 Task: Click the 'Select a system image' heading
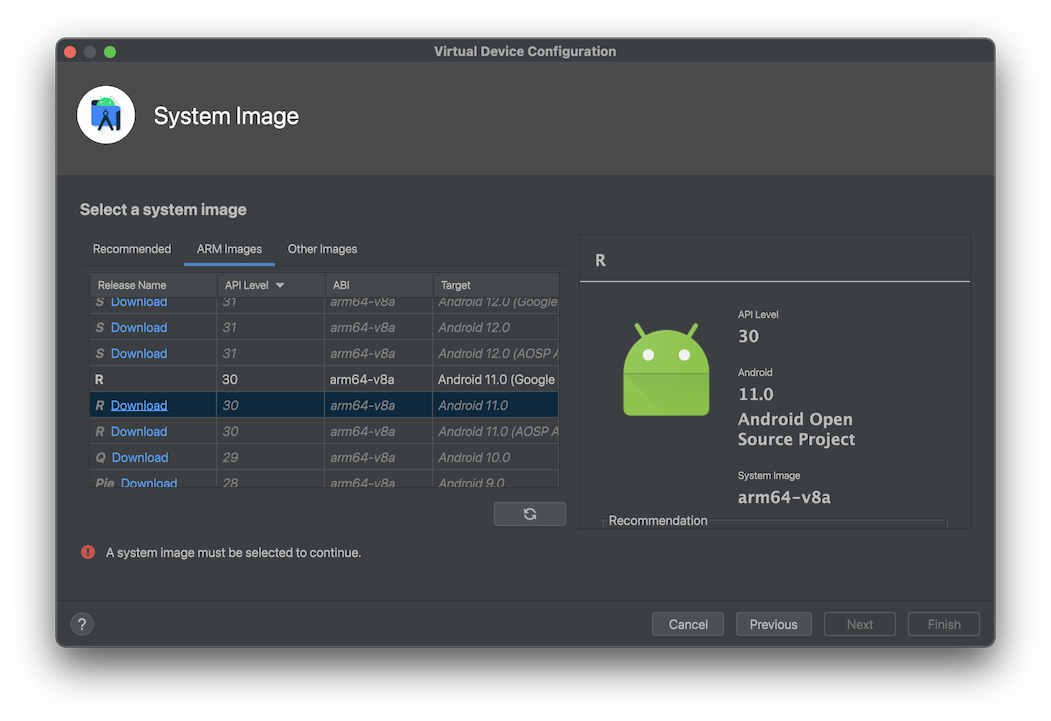click(x=163, y=210)
